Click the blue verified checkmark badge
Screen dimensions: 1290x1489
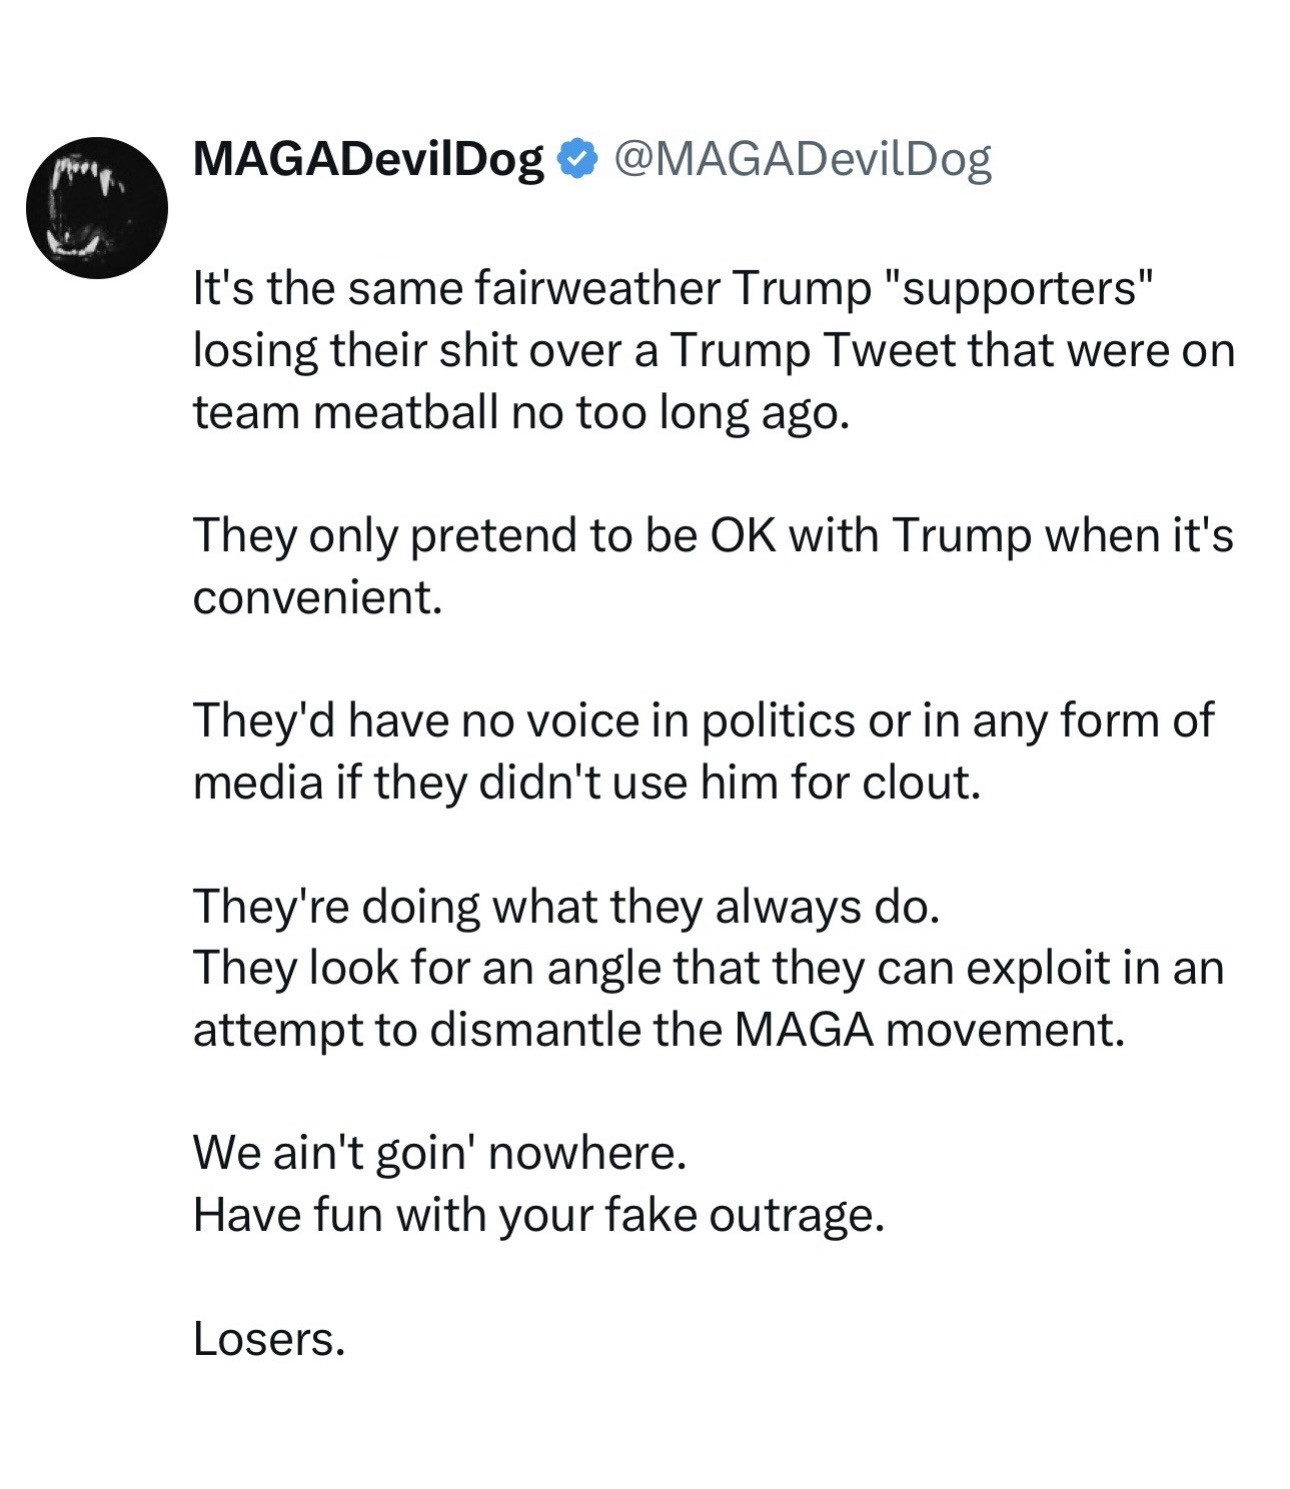tap(577, 159)
